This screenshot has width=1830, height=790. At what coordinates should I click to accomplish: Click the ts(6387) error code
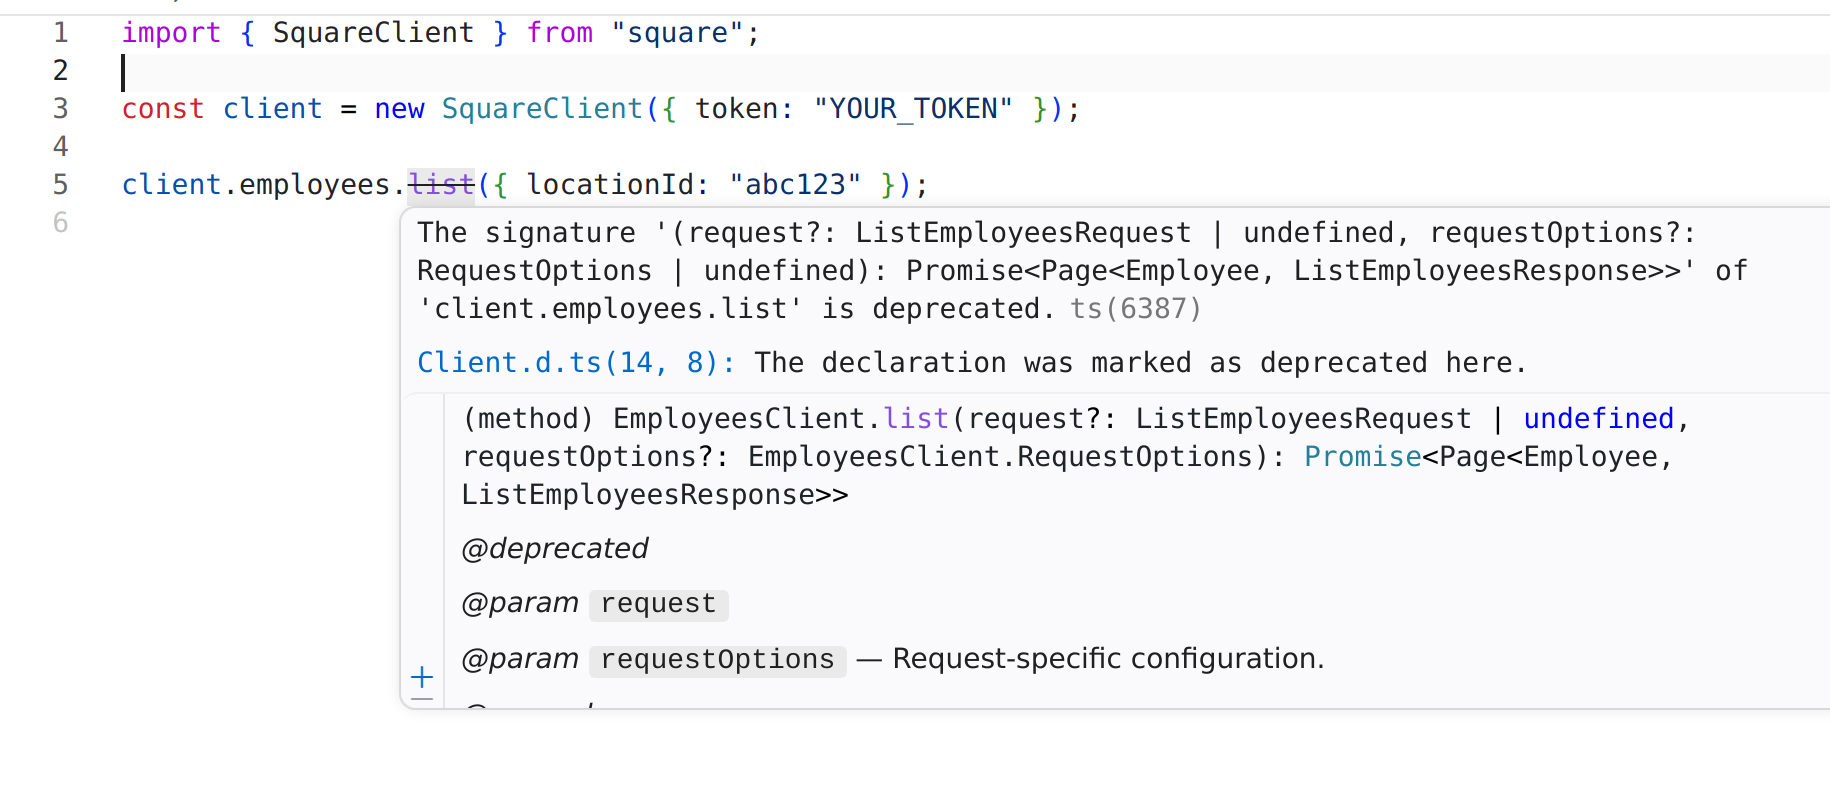[x=1136, y=309]
